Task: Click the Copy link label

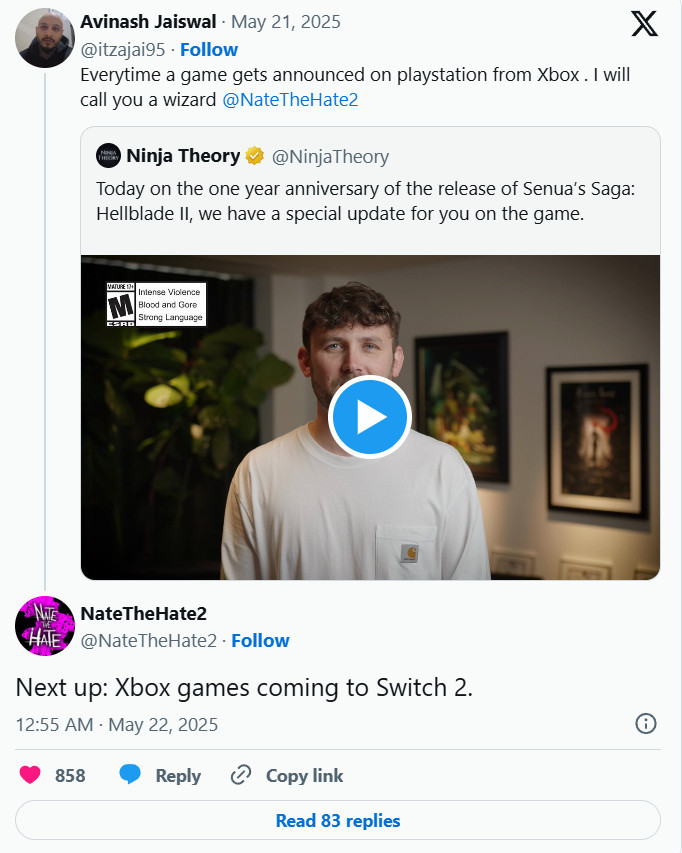Action: coord(304,775)
